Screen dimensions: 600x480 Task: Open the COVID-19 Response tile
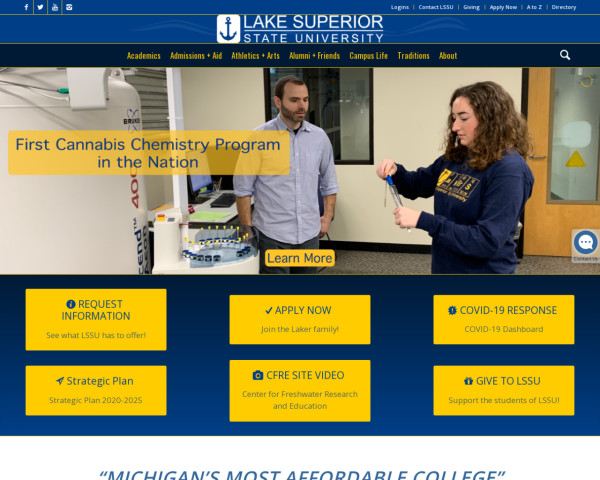504,319
